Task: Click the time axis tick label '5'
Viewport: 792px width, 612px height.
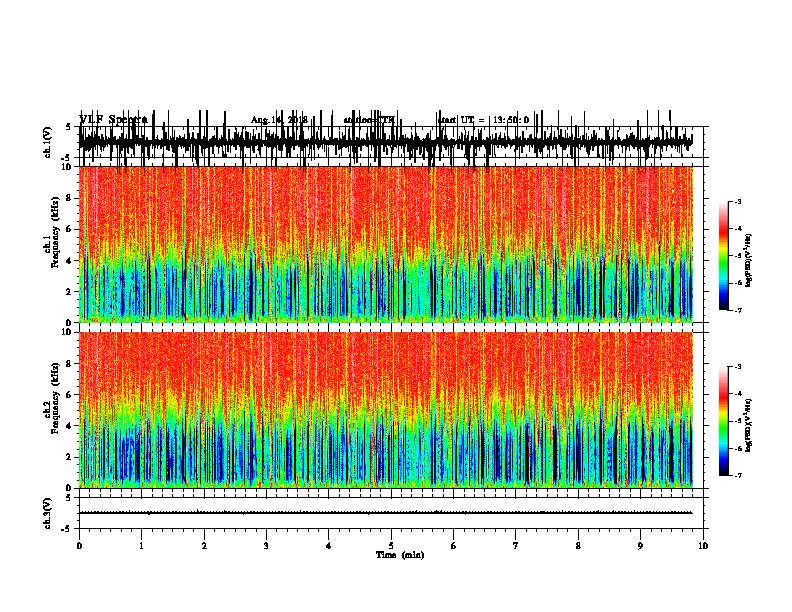Action: coord(391,546)
